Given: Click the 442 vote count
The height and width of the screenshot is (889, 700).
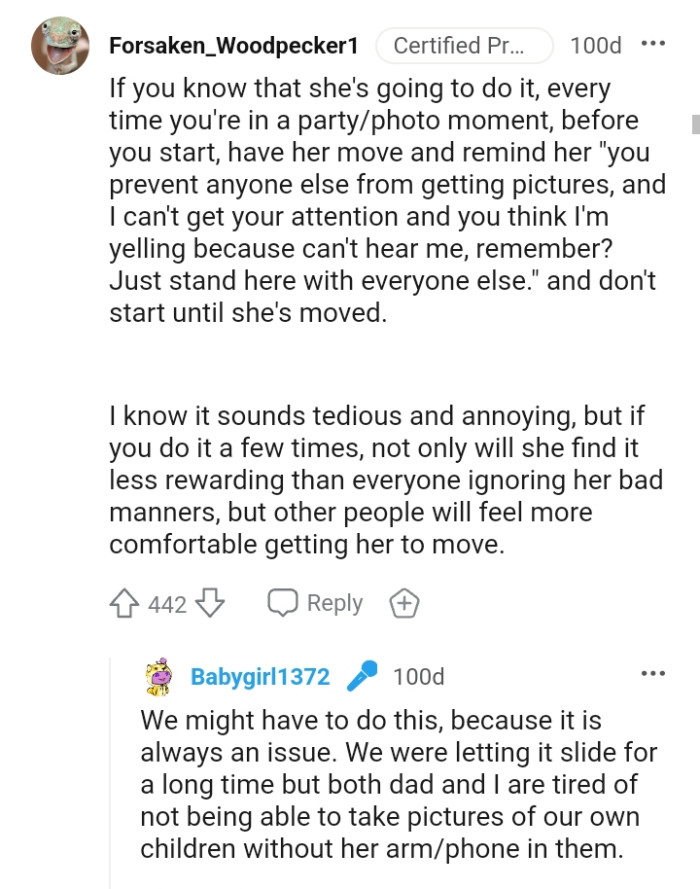Looking at the screenshot, I should point(167,604).
